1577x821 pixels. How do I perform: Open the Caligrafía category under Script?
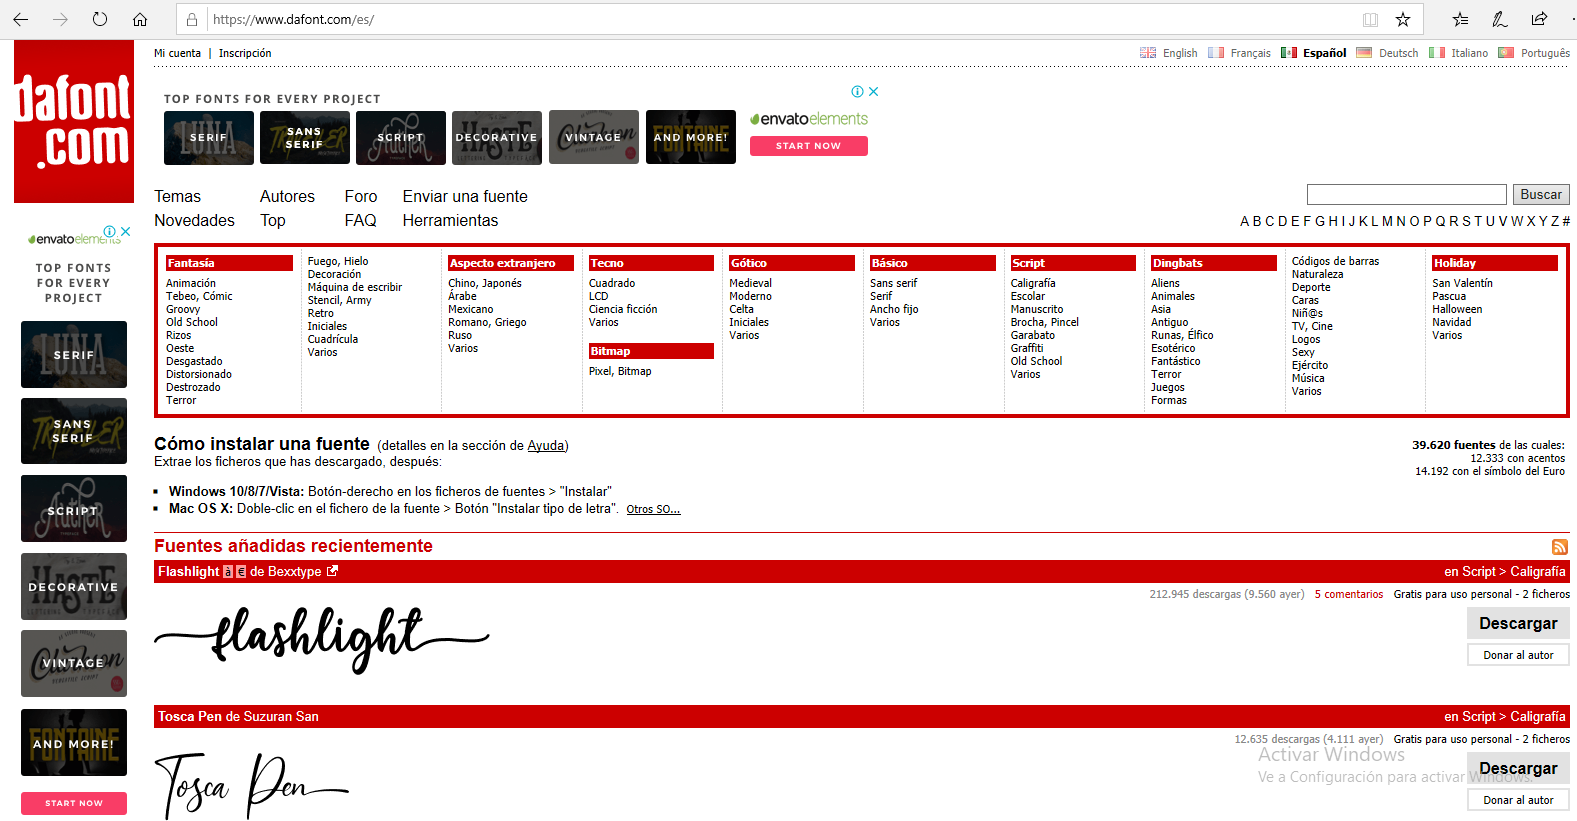click(1032, 283)
